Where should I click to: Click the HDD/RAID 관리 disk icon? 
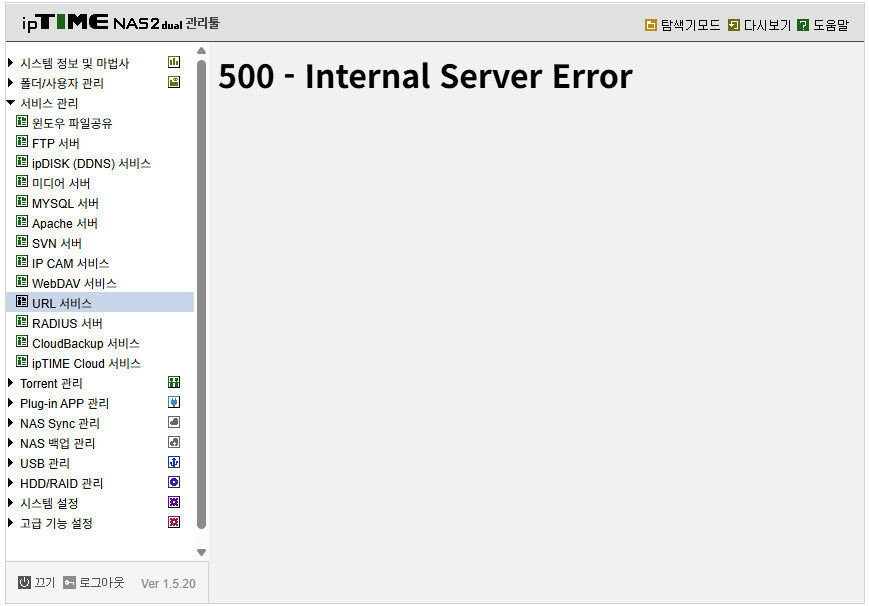[174, 482]
